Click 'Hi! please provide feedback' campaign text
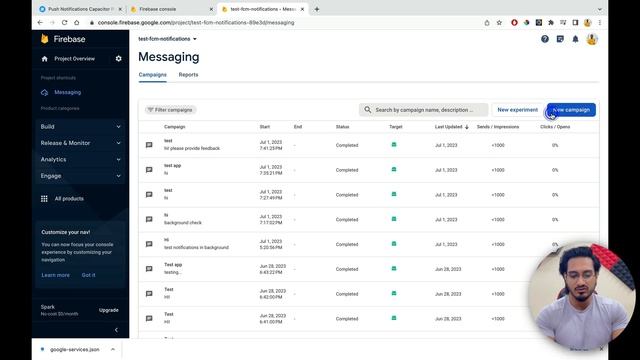Viewport: 640px width, 360px height. (x=192, y=149)
